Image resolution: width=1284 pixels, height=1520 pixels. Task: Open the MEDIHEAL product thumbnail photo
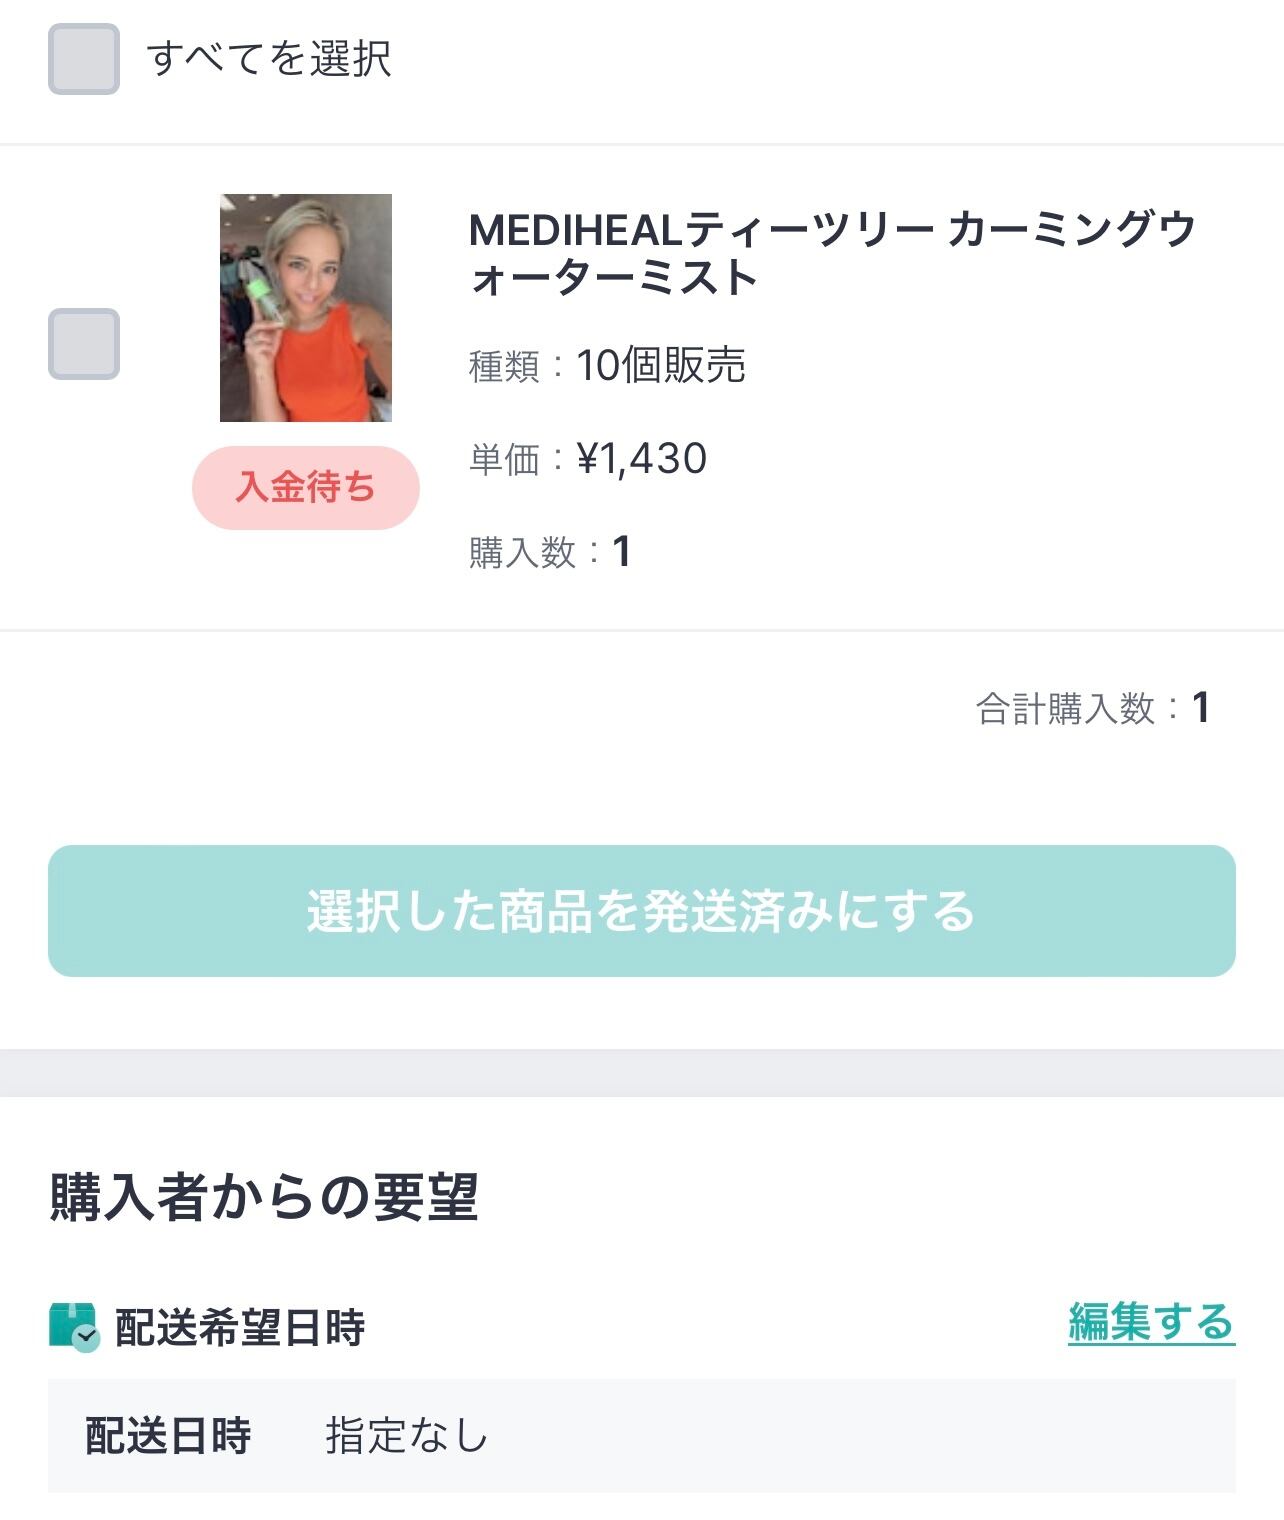point(306,308)
